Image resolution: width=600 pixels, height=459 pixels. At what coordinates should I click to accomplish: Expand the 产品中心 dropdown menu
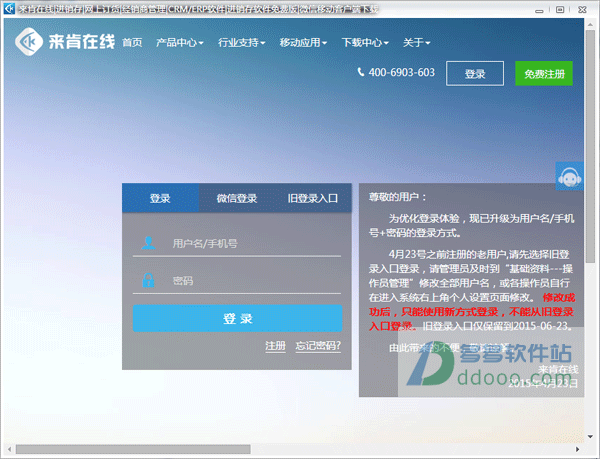coord(179,42)
